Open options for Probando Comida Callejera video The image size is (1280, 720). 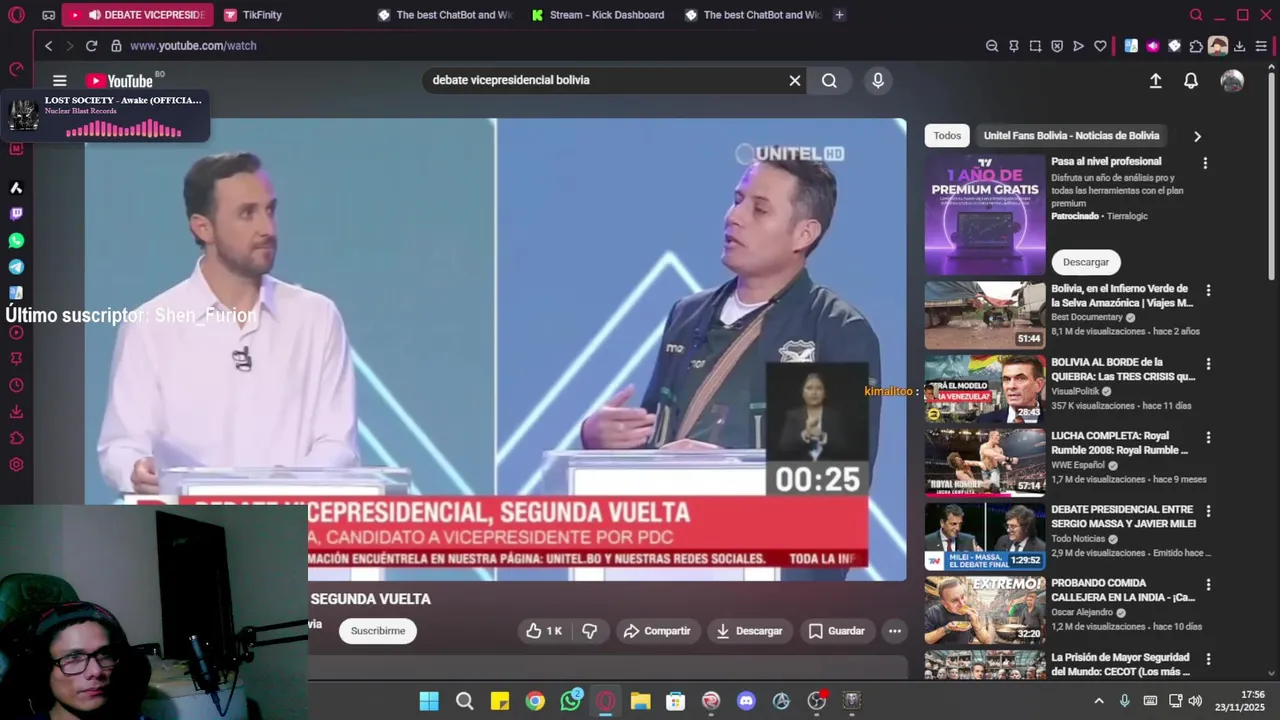pyautogui.click(x=1208, y=585)
